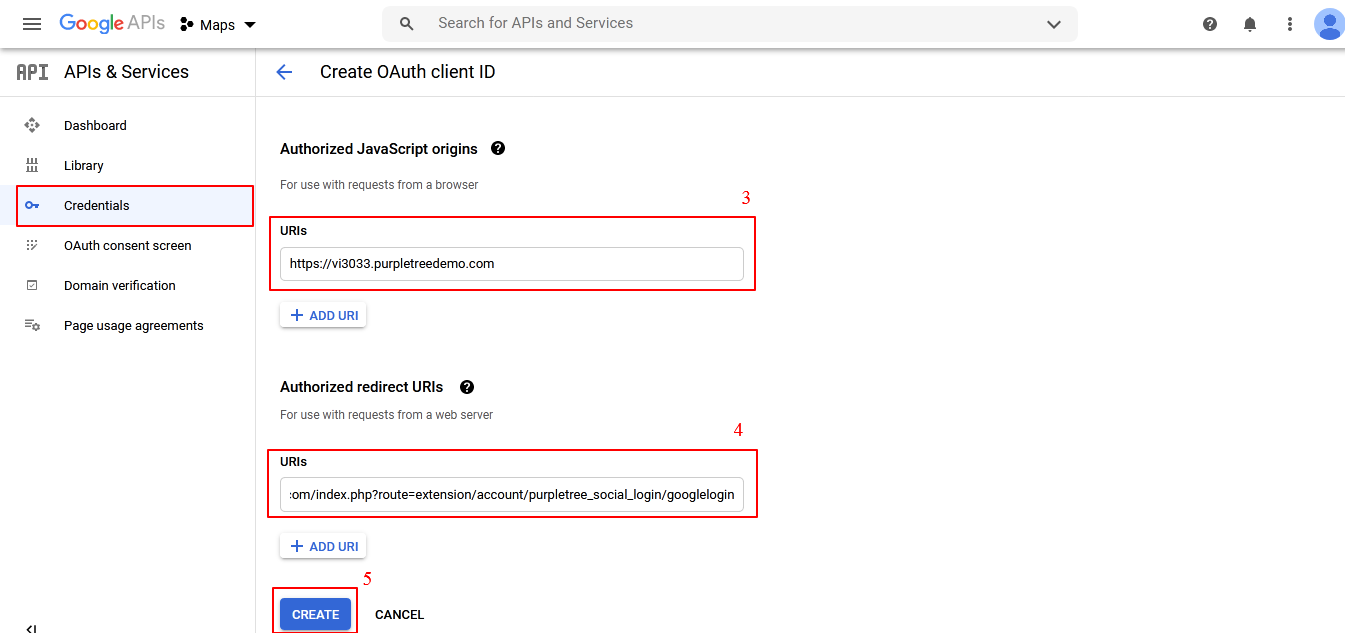Open the notifications bell
The image size is (1345, 633).
1250,24
